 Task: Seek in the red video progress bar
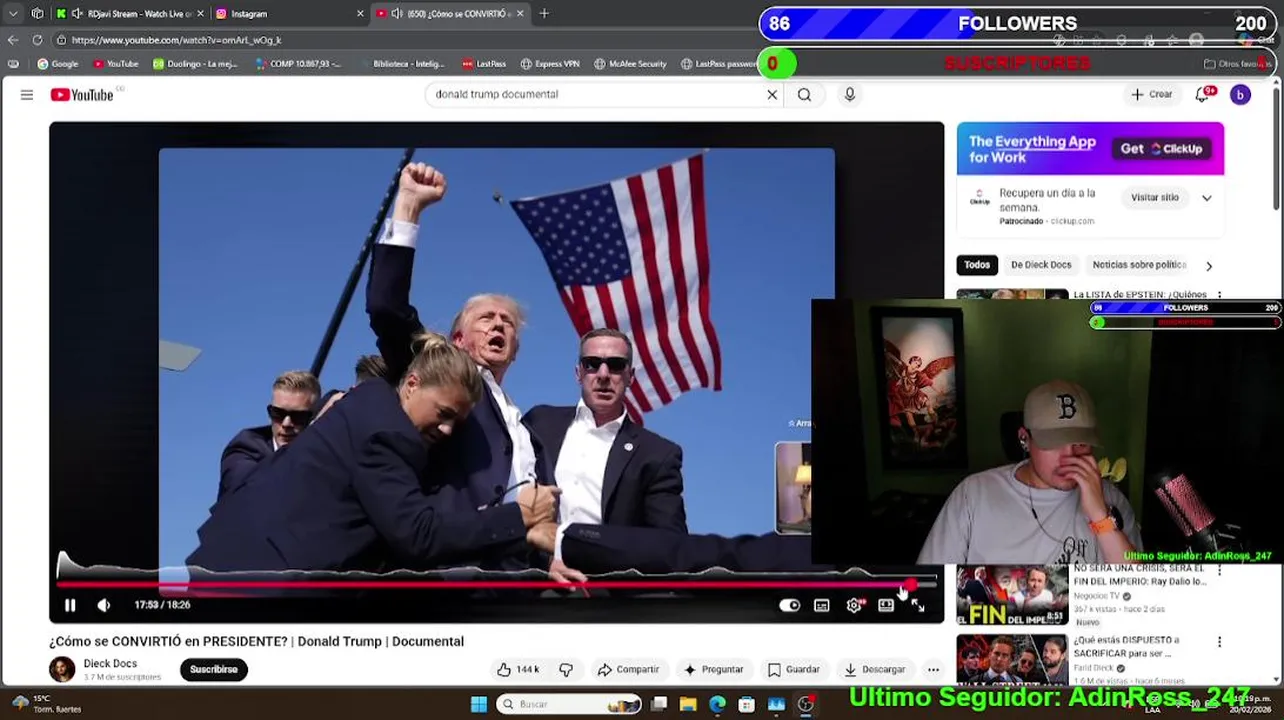point(497,585)
